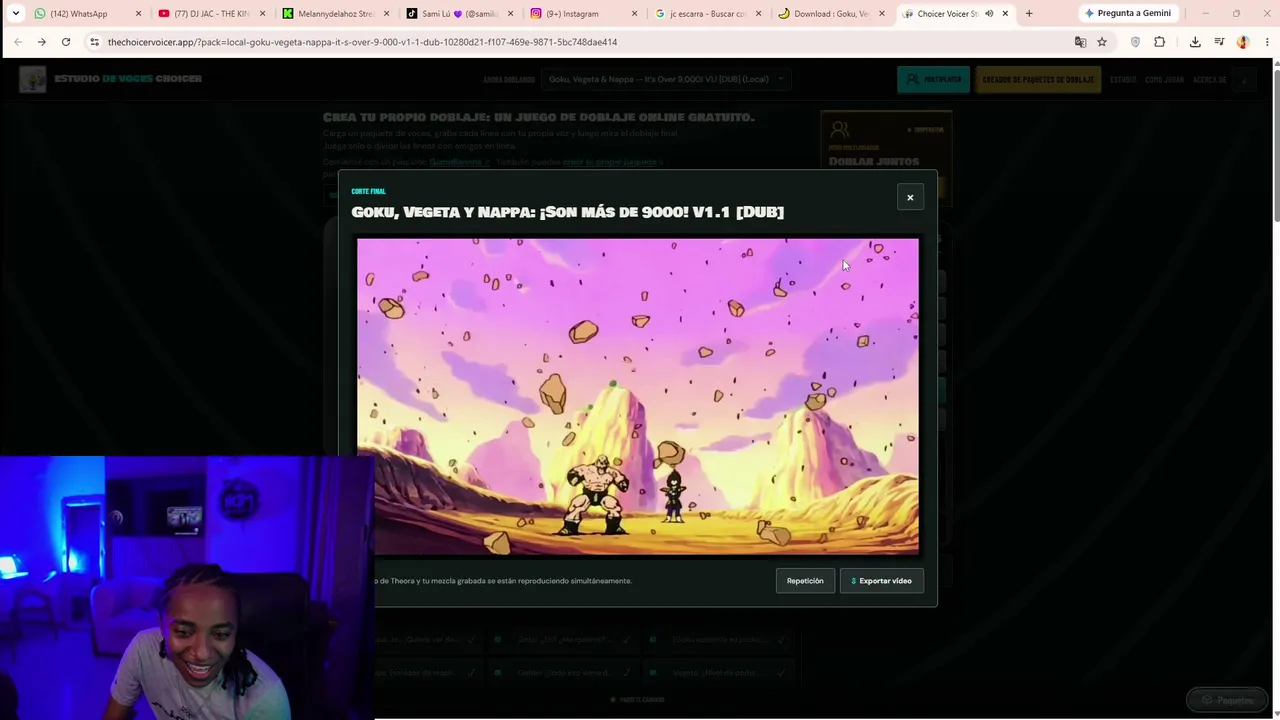
Task: Select the Vegeta '¿Nivel de poder' line
Action: click(720, 673)
